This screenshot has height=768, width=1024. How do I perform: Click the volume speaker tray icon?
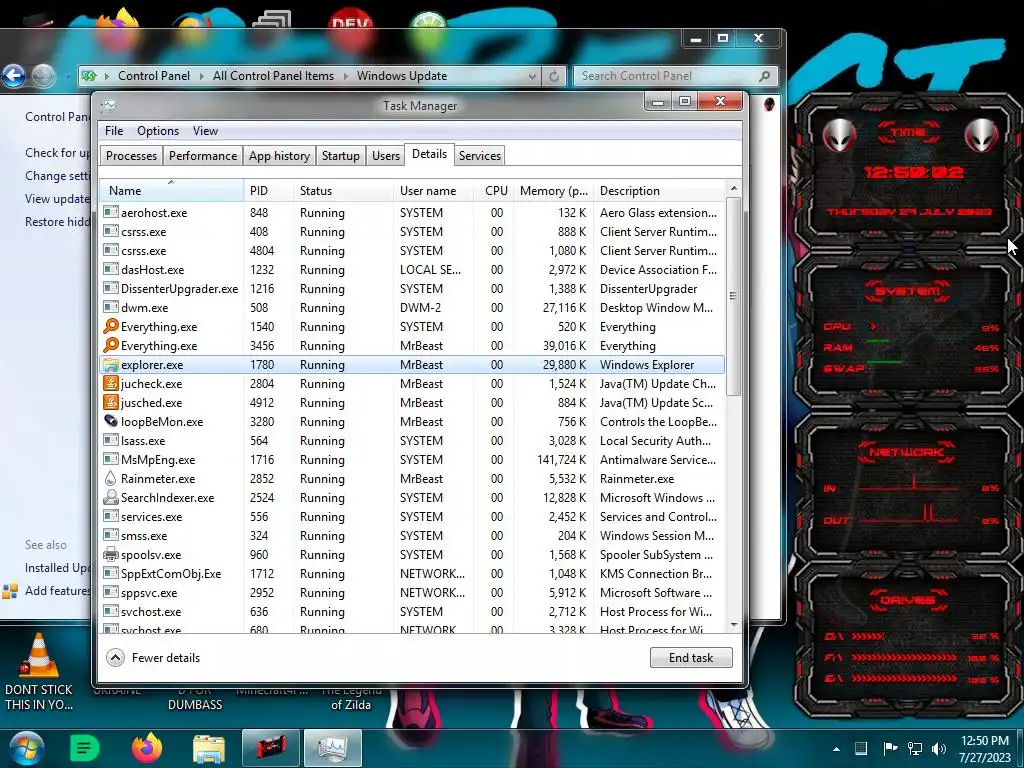click(938, 748)
